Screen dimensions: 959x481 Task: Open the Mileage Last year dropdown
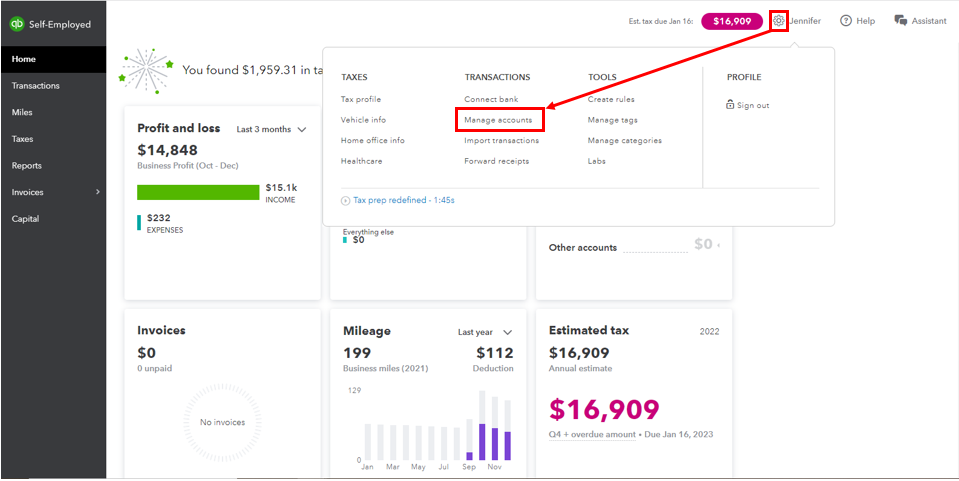click(x=485, y=332)
